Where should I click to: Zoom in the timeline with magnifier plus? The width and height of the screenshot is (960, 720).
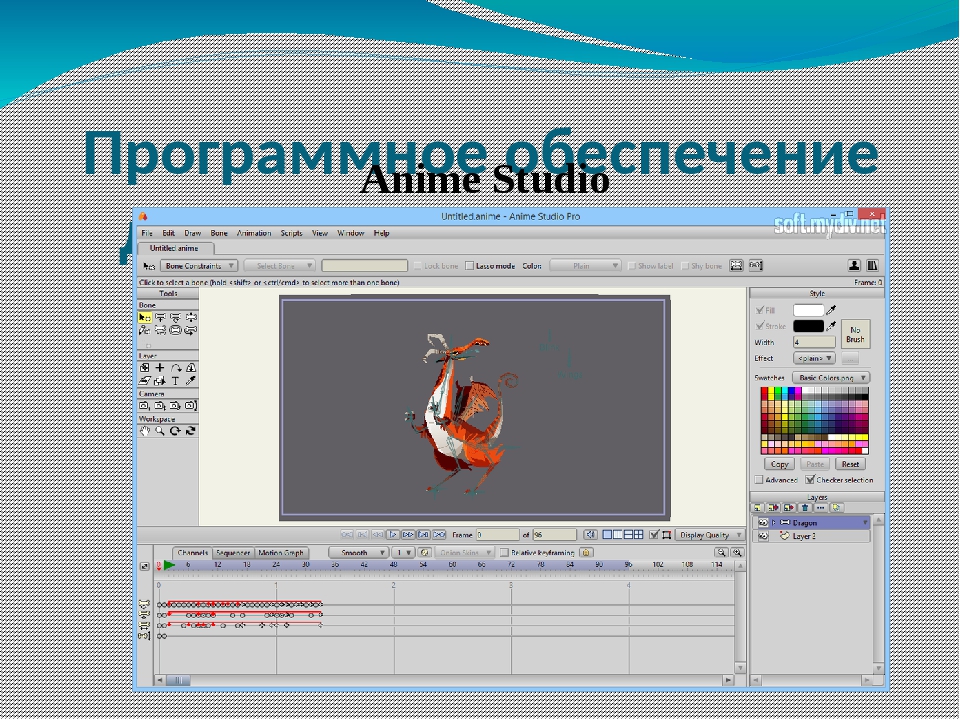click(x=737, y=552)
